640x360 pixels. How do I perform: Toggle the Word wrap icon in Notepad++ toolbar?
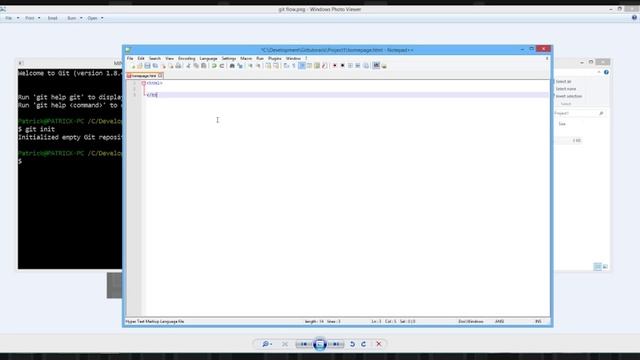pos(287,66)
